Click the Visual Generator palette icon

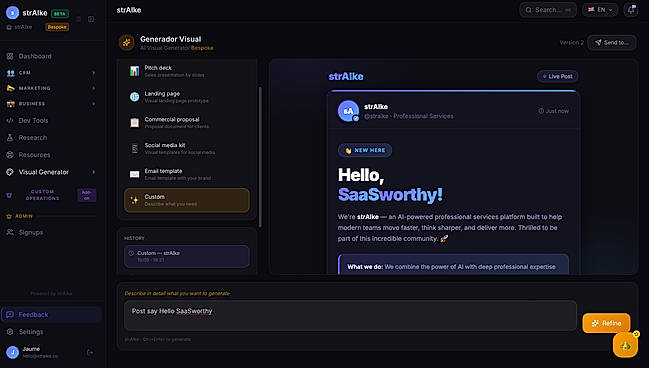[10, 172]
